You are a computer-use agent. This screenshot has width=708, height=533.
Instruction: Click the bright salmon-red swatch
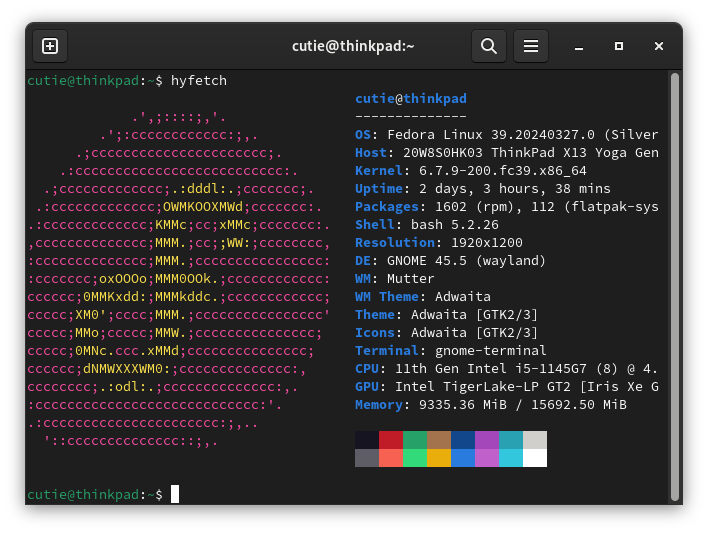(391, 458)
